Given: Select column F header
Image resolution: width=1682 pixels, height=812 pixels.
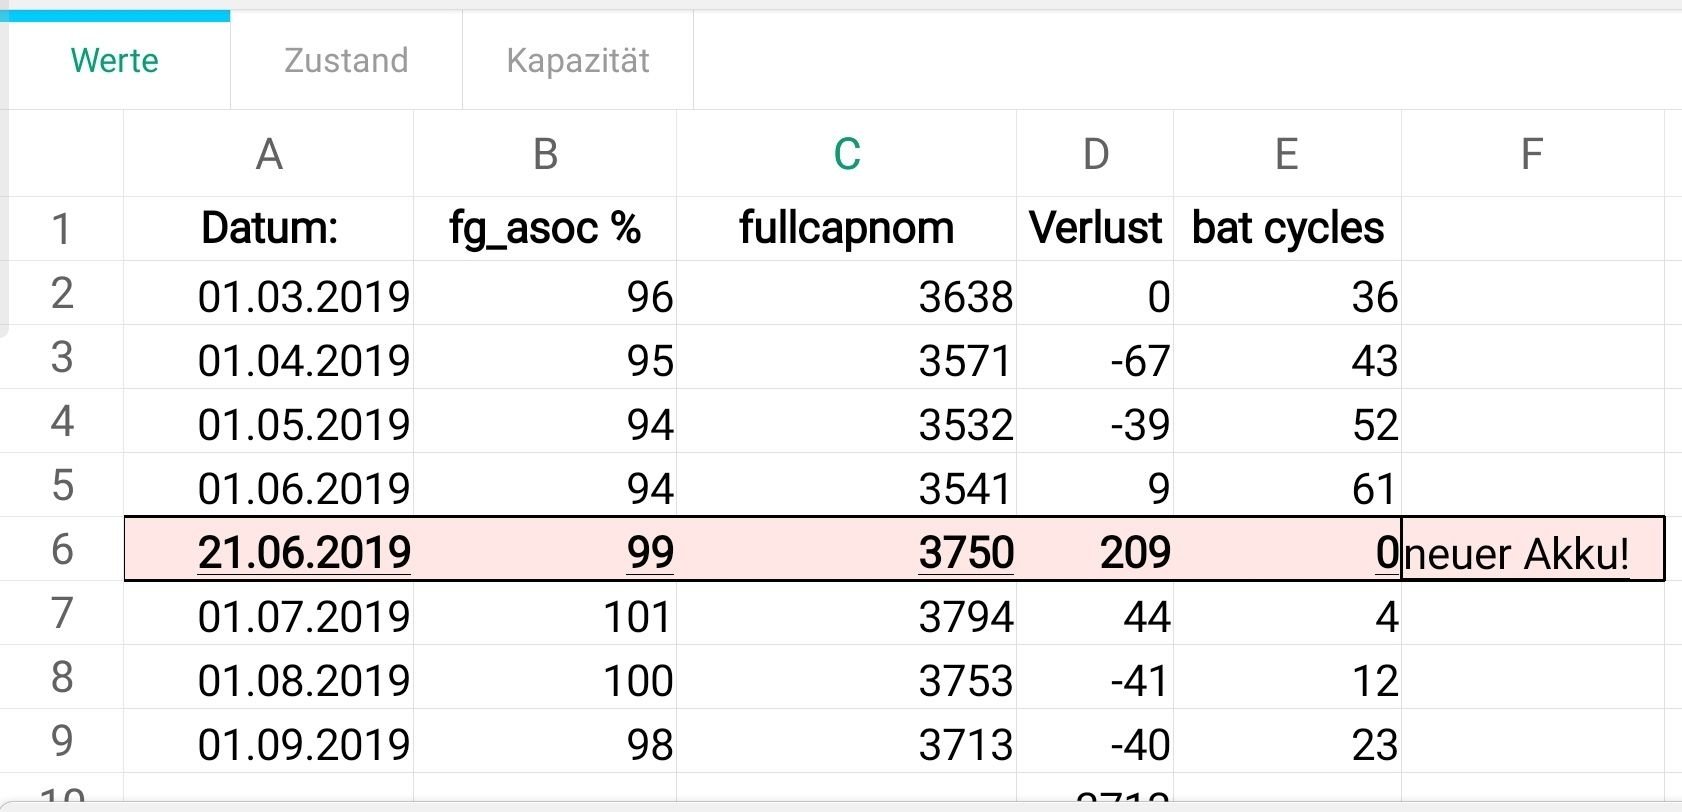Looking at the screenshot, I should point(1532,154).
